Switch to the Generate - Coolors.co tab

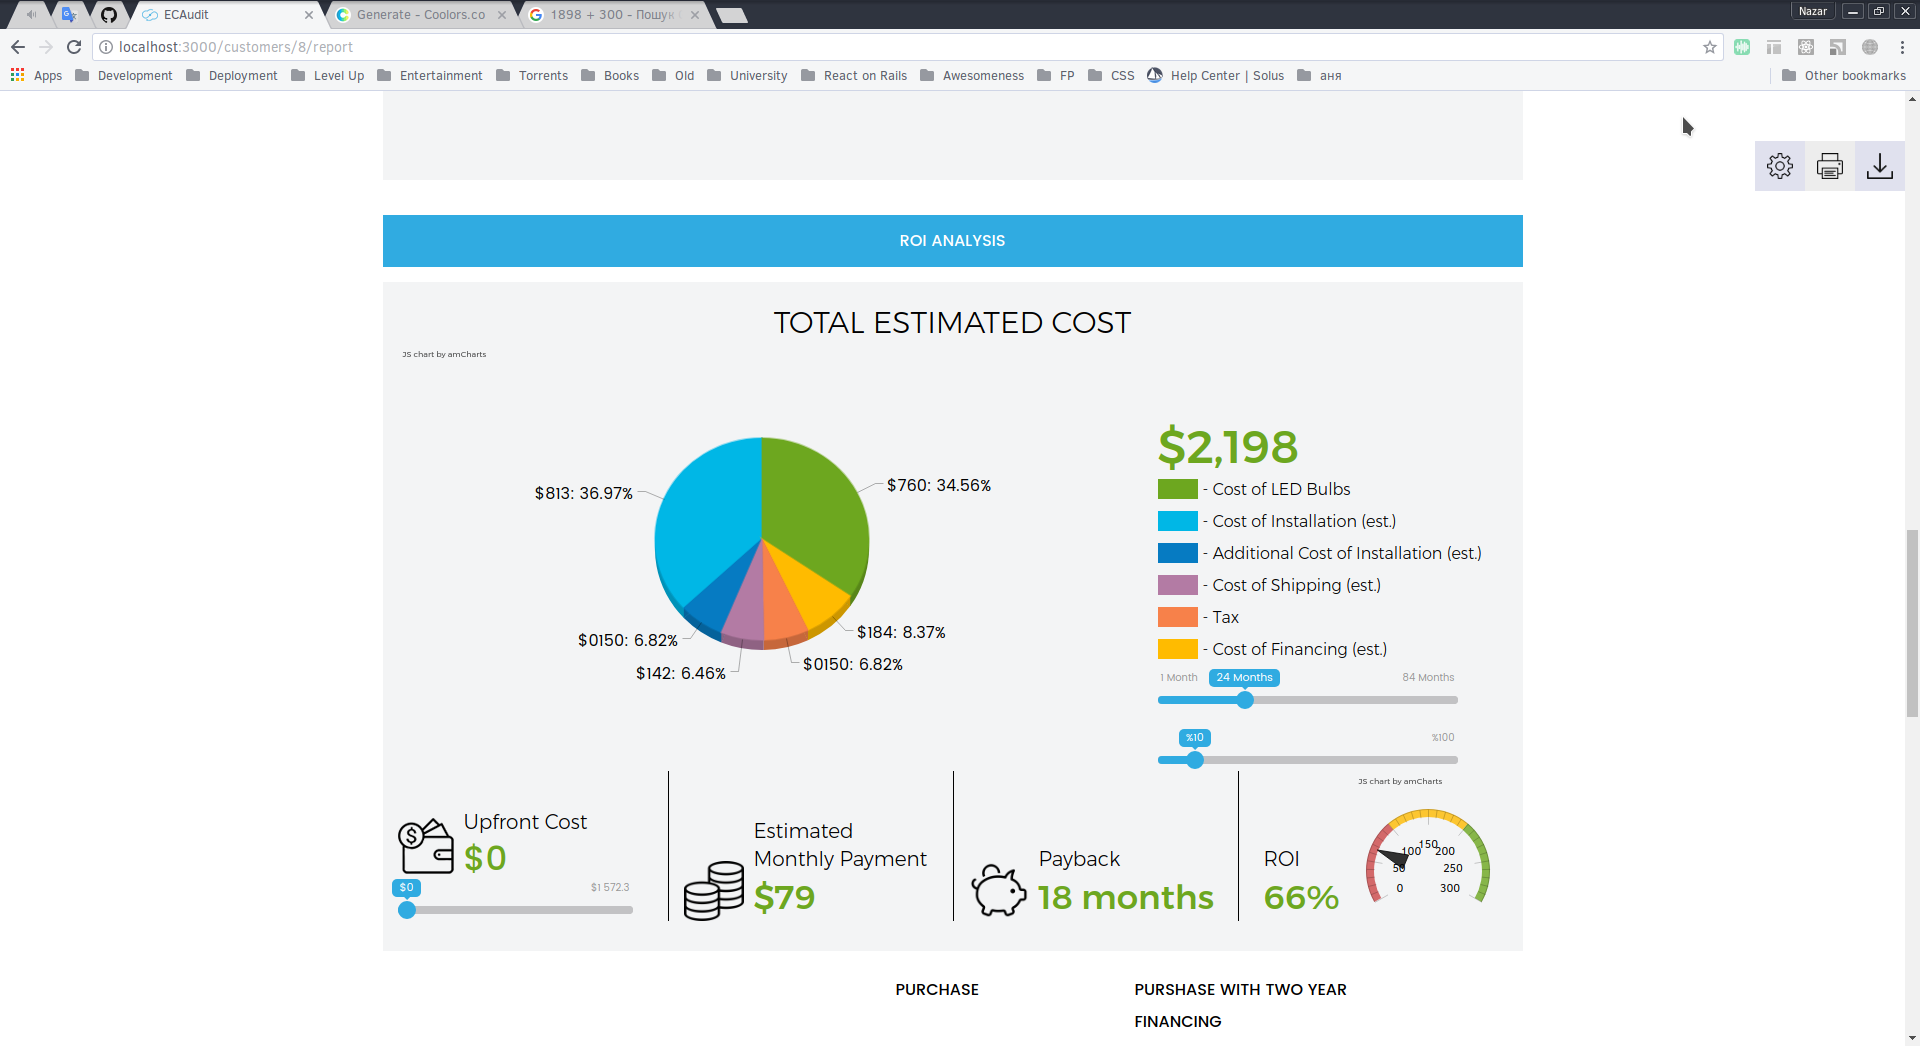[420, 15]
